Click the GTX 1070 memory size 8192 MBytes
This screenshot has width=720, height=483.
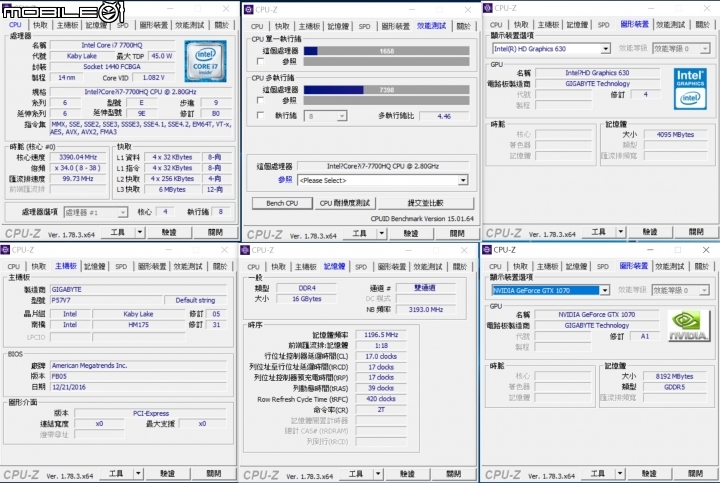[x=674, y=376]
